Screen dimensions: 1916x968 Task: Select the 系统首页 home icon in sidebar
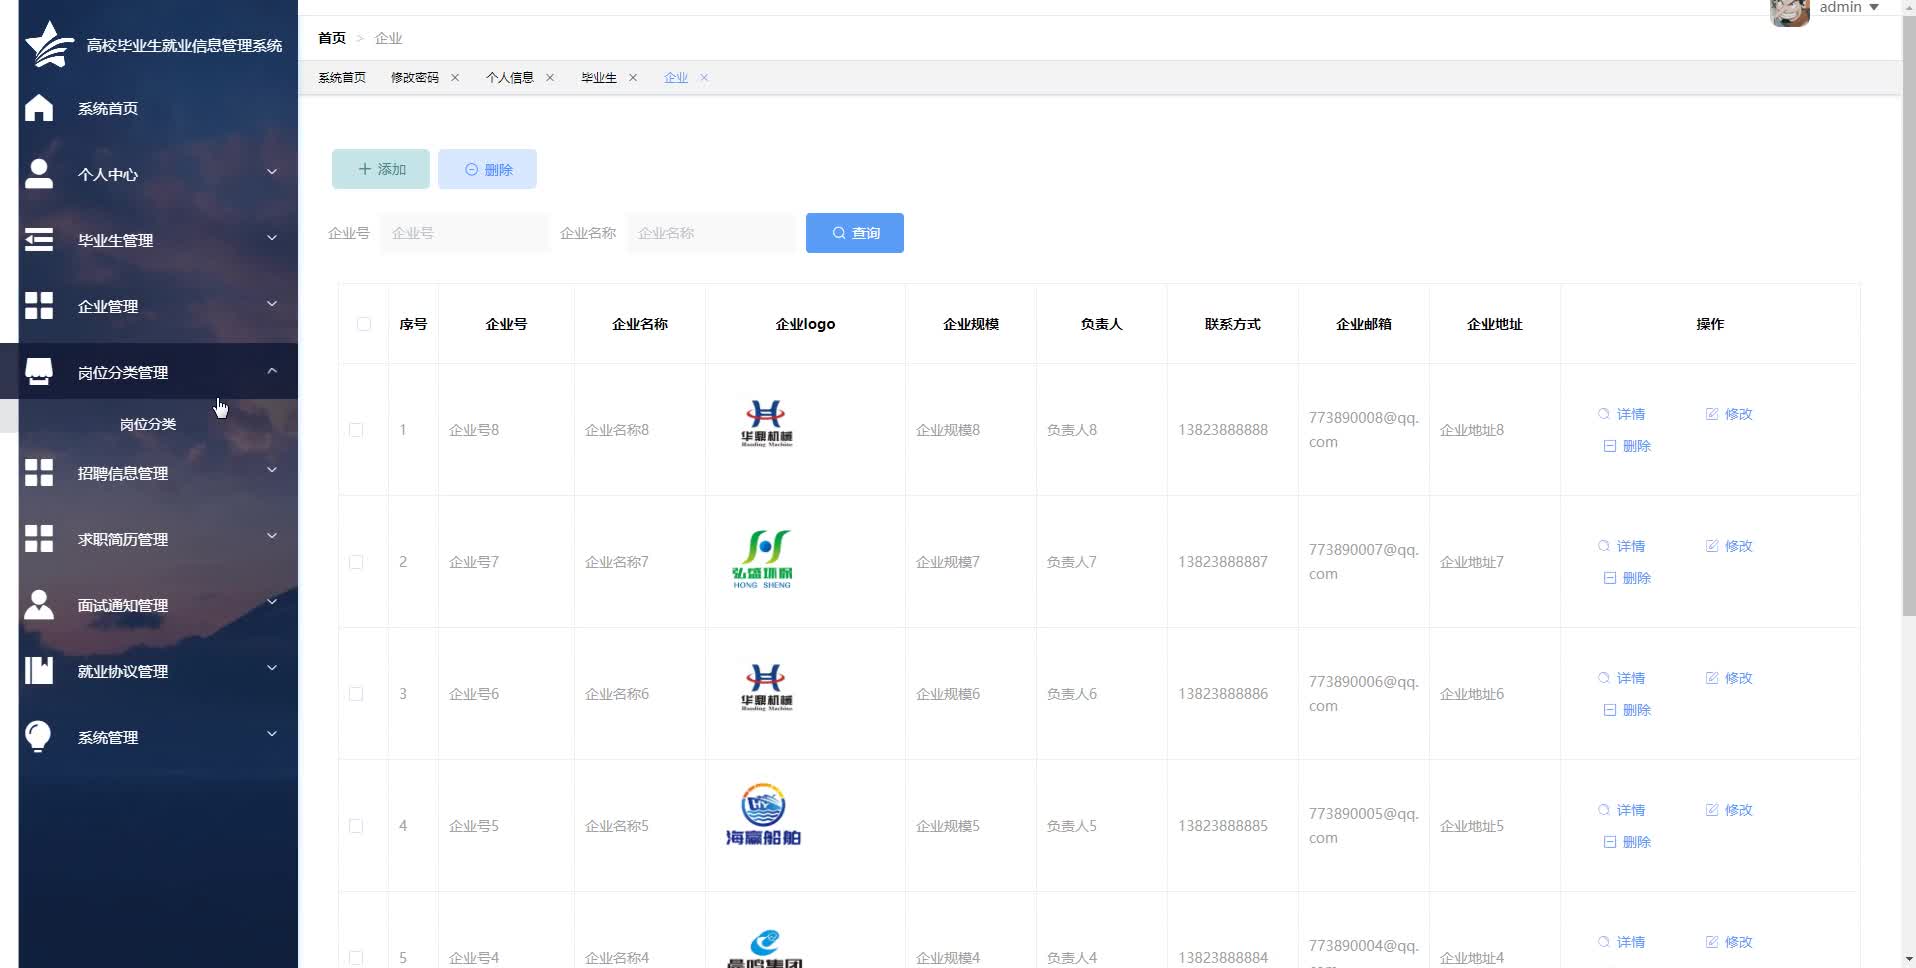tap(38, 107)
